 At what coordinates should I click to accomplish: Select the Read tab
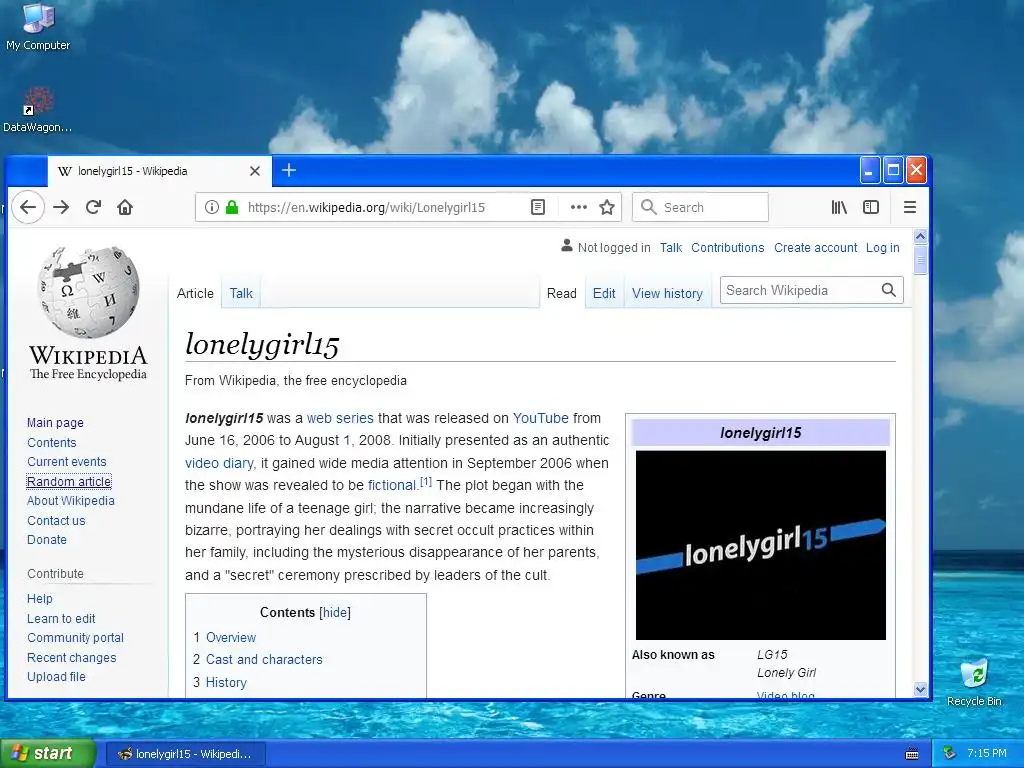coord(562,293)
